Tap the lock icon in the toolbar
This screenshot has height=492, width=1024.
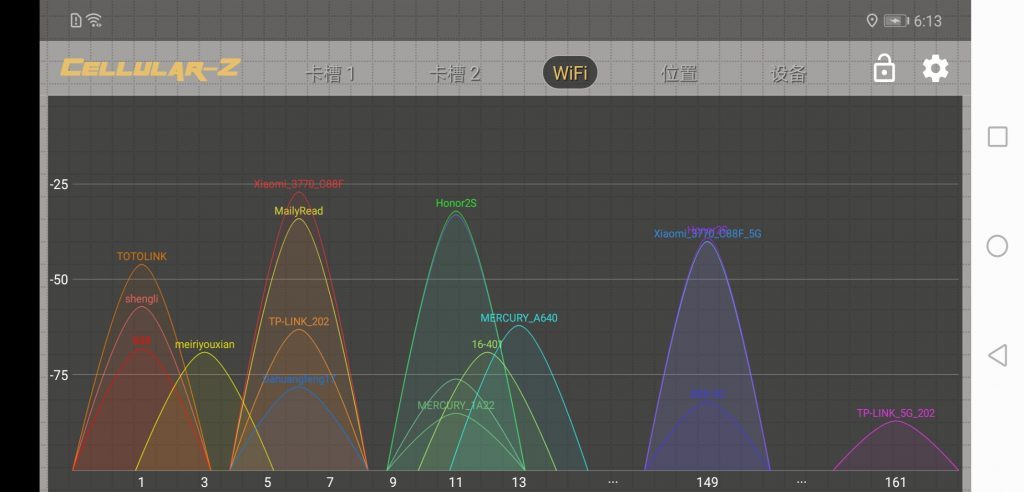pos(884,69)
